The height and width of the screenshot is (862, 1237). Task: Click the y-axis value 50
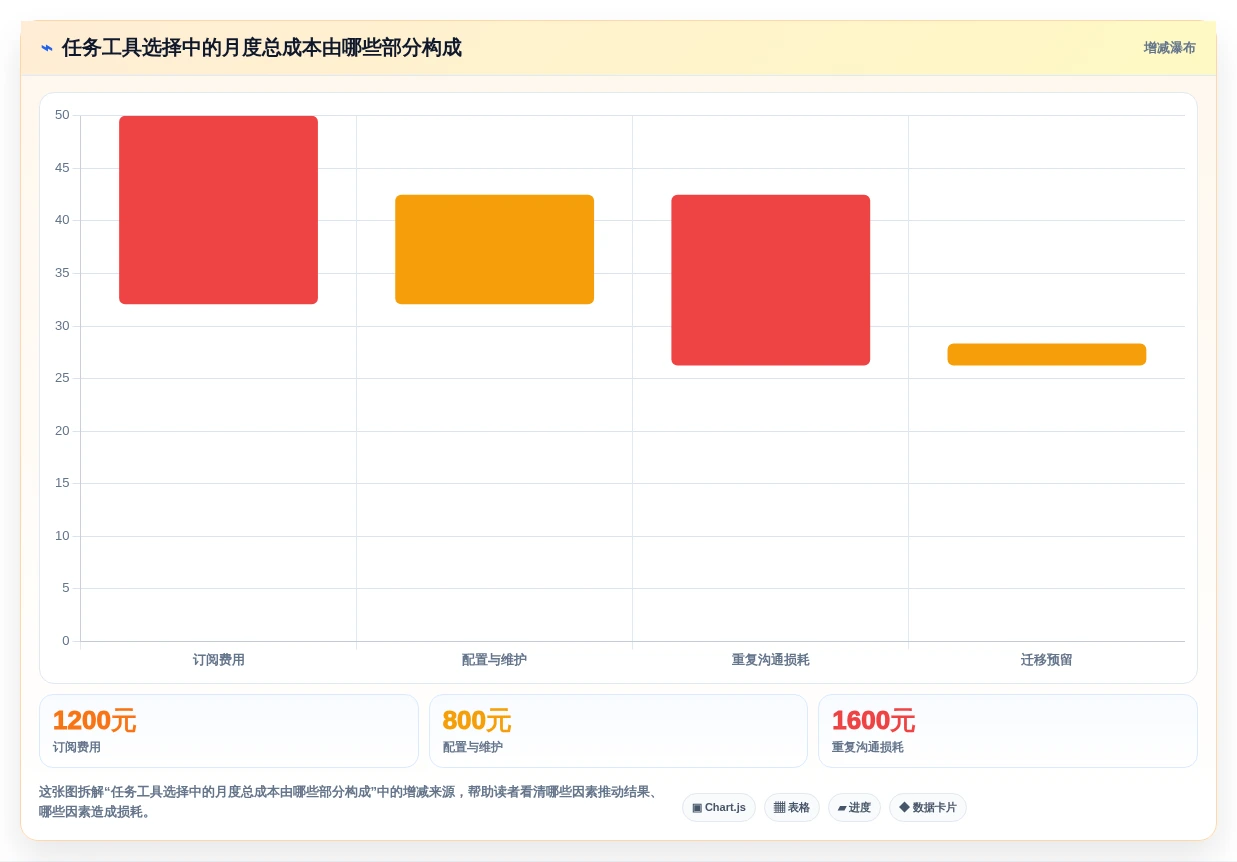(x=62, y=115)
